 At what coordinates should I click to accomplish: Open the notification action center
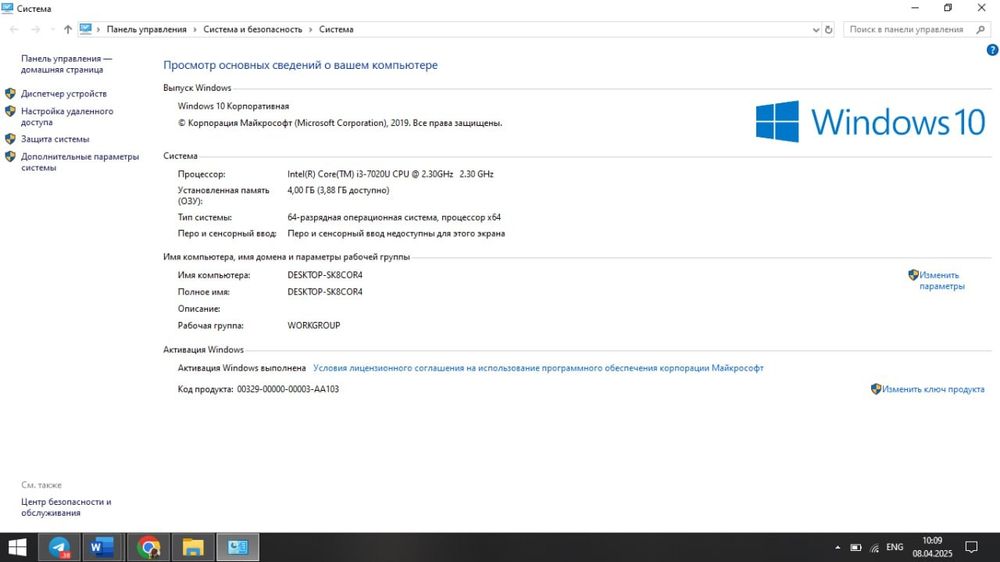coord(971,547)
